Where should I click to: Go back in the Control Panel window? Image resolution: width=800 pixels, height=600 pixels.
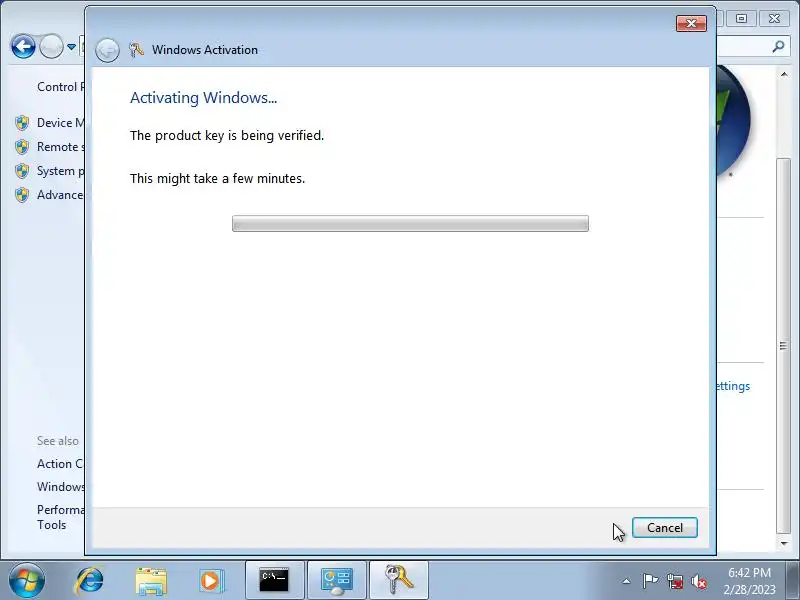coord(23,47)
